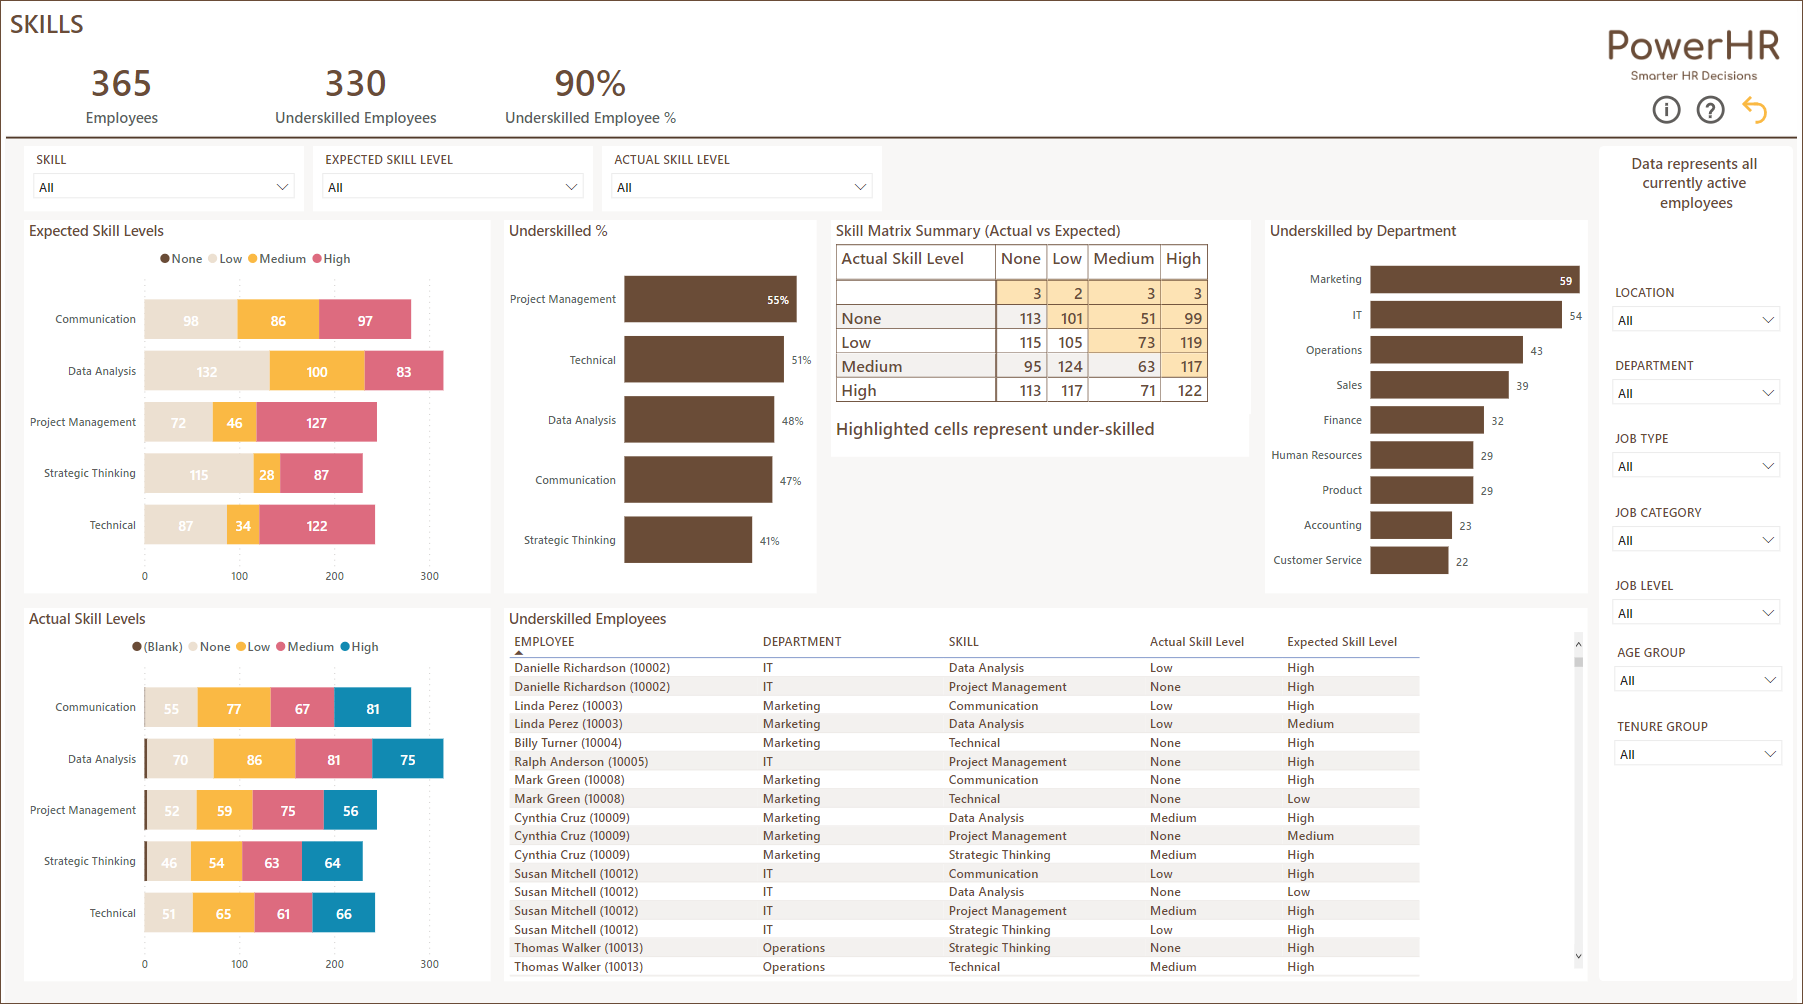Open the SKILL filter dropdown

(283, 186)
